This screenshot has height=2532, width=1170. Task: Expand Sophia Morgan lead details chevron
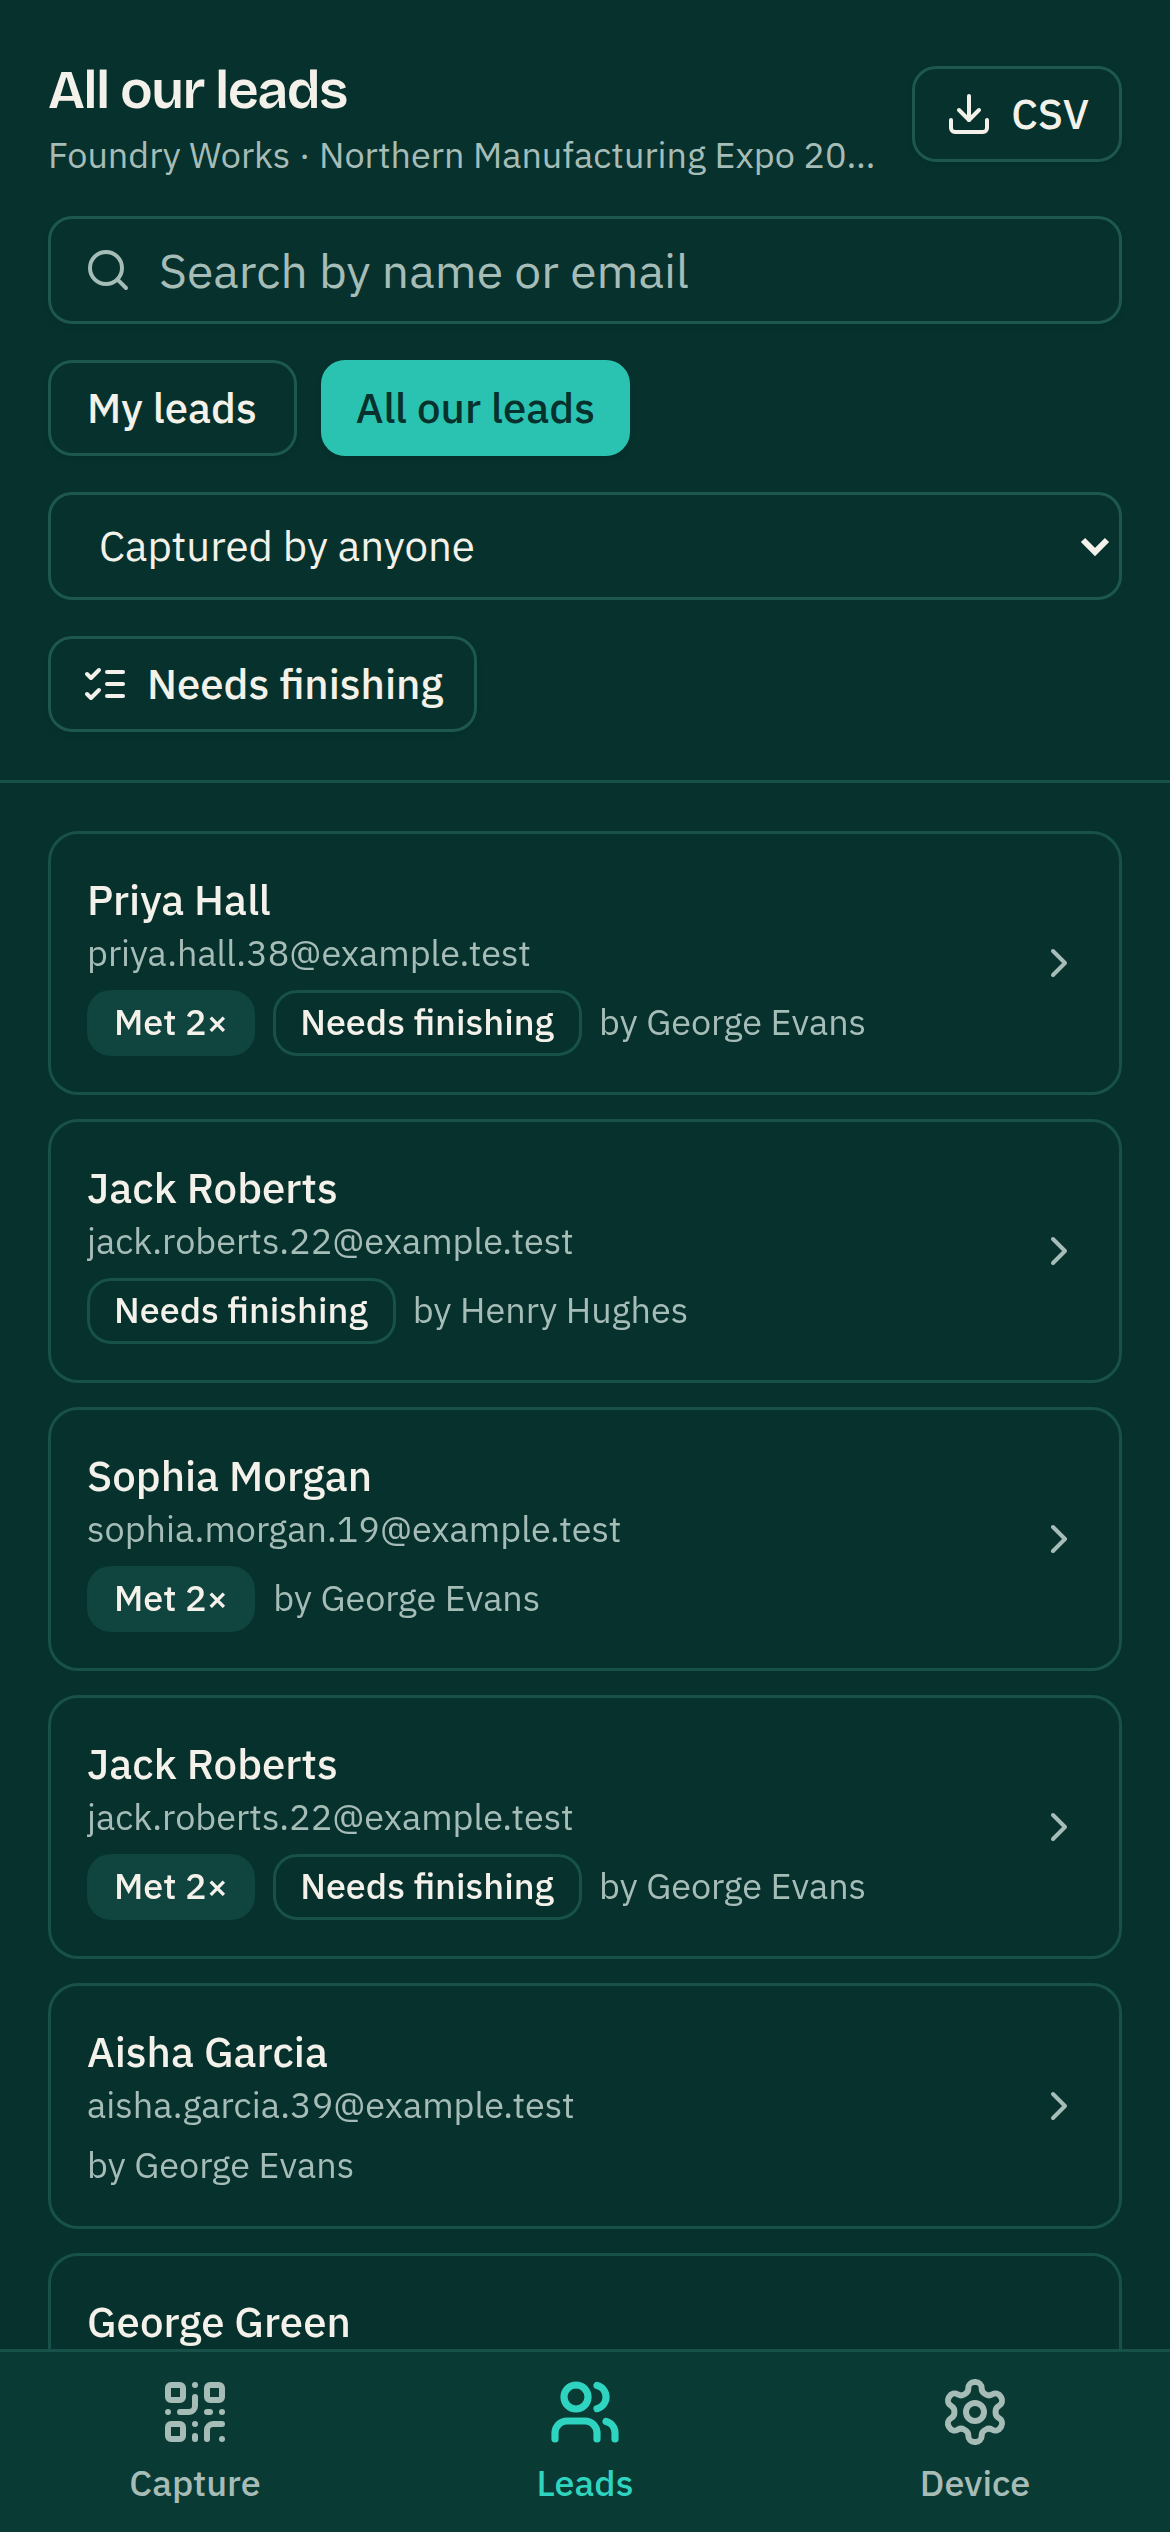click(1059, 1539)
